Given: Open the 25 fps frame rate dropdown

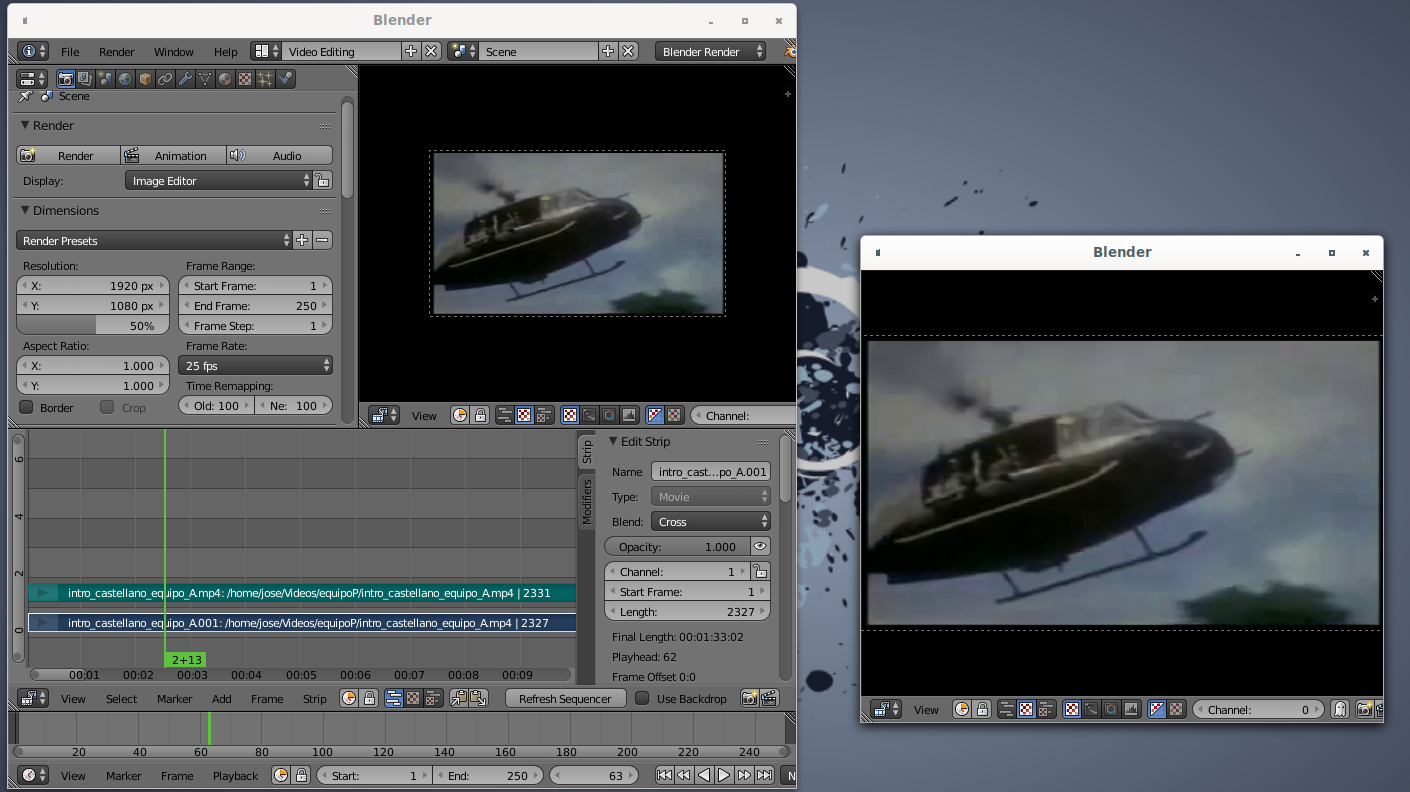Looking at the screenshot, I should (x=255, y=366).
